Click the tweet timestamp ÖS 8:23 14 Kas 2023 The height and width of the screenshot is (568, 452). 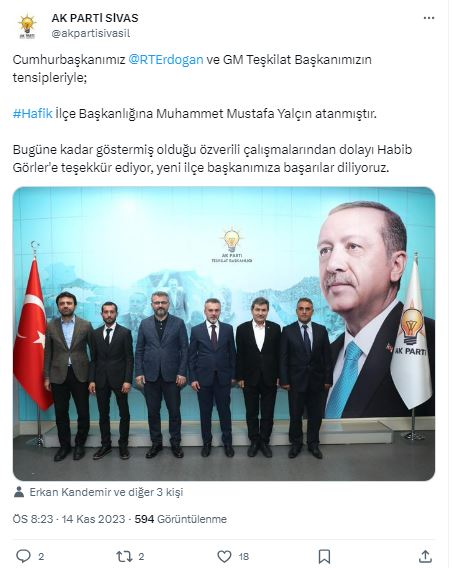pyautogui.click(x=69, y=519)
